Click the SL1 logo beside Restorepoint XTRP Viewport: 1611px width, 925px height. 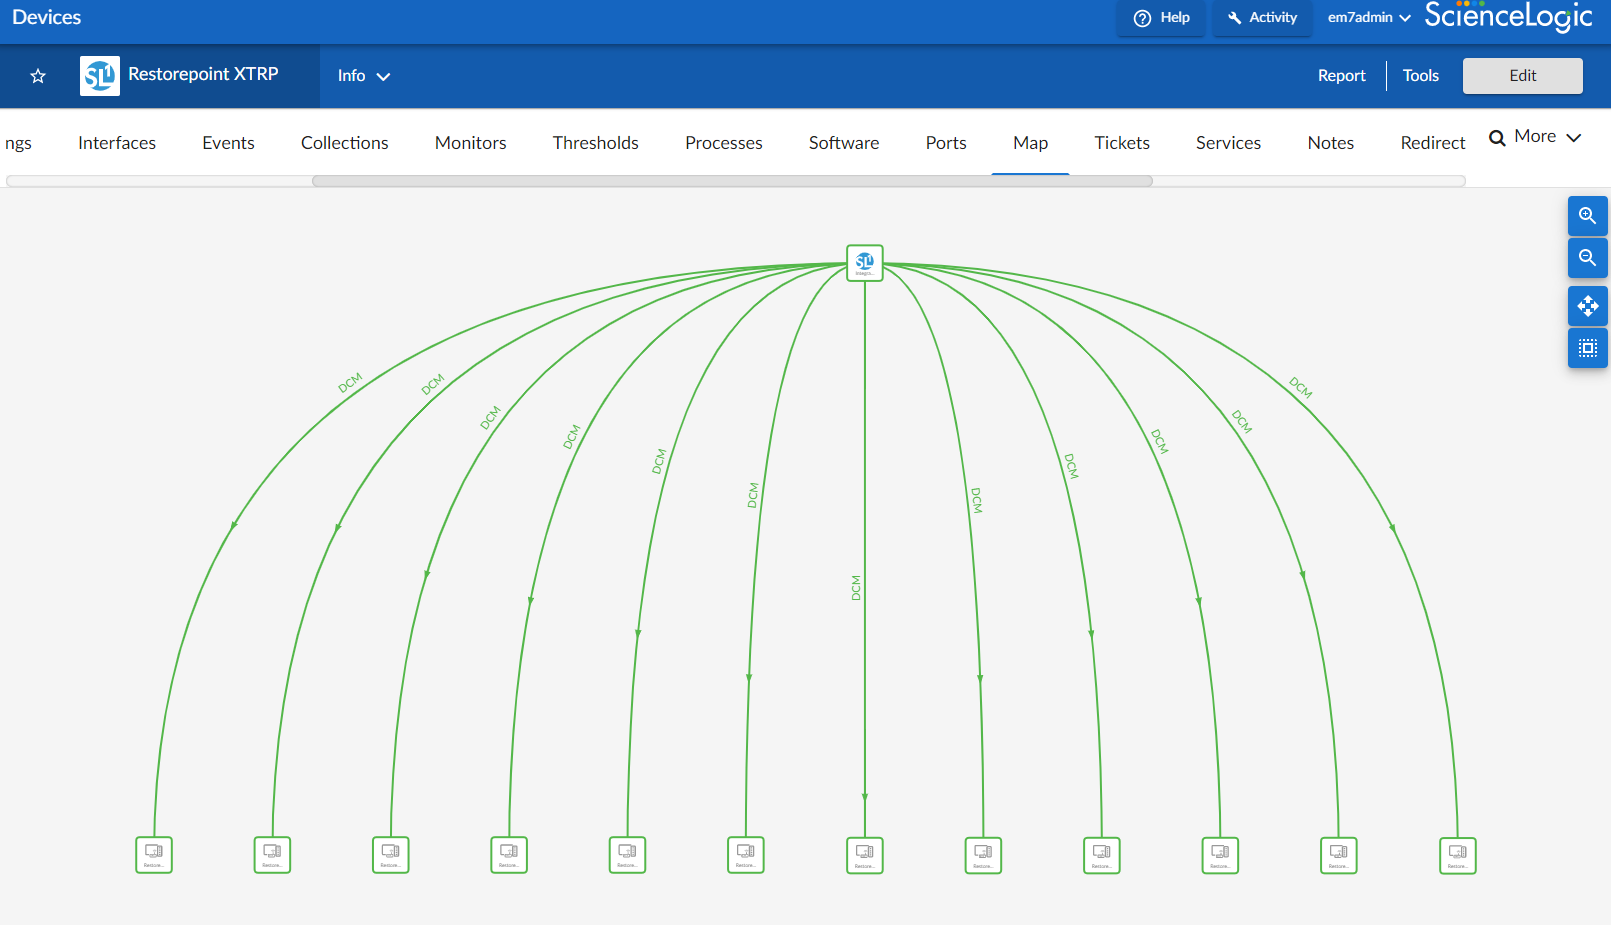99,75
